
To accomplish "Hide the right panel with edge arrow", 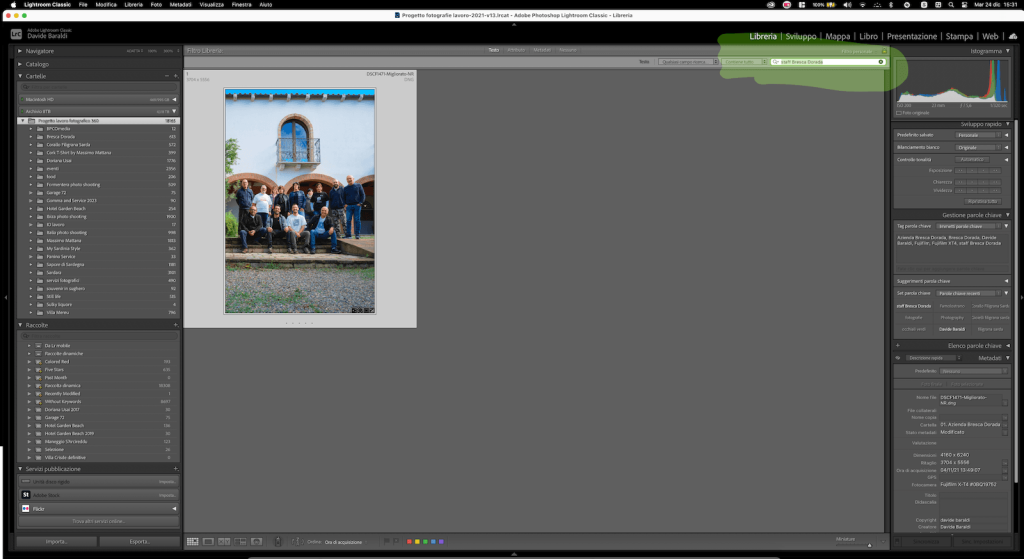I will coord(1021,297).
